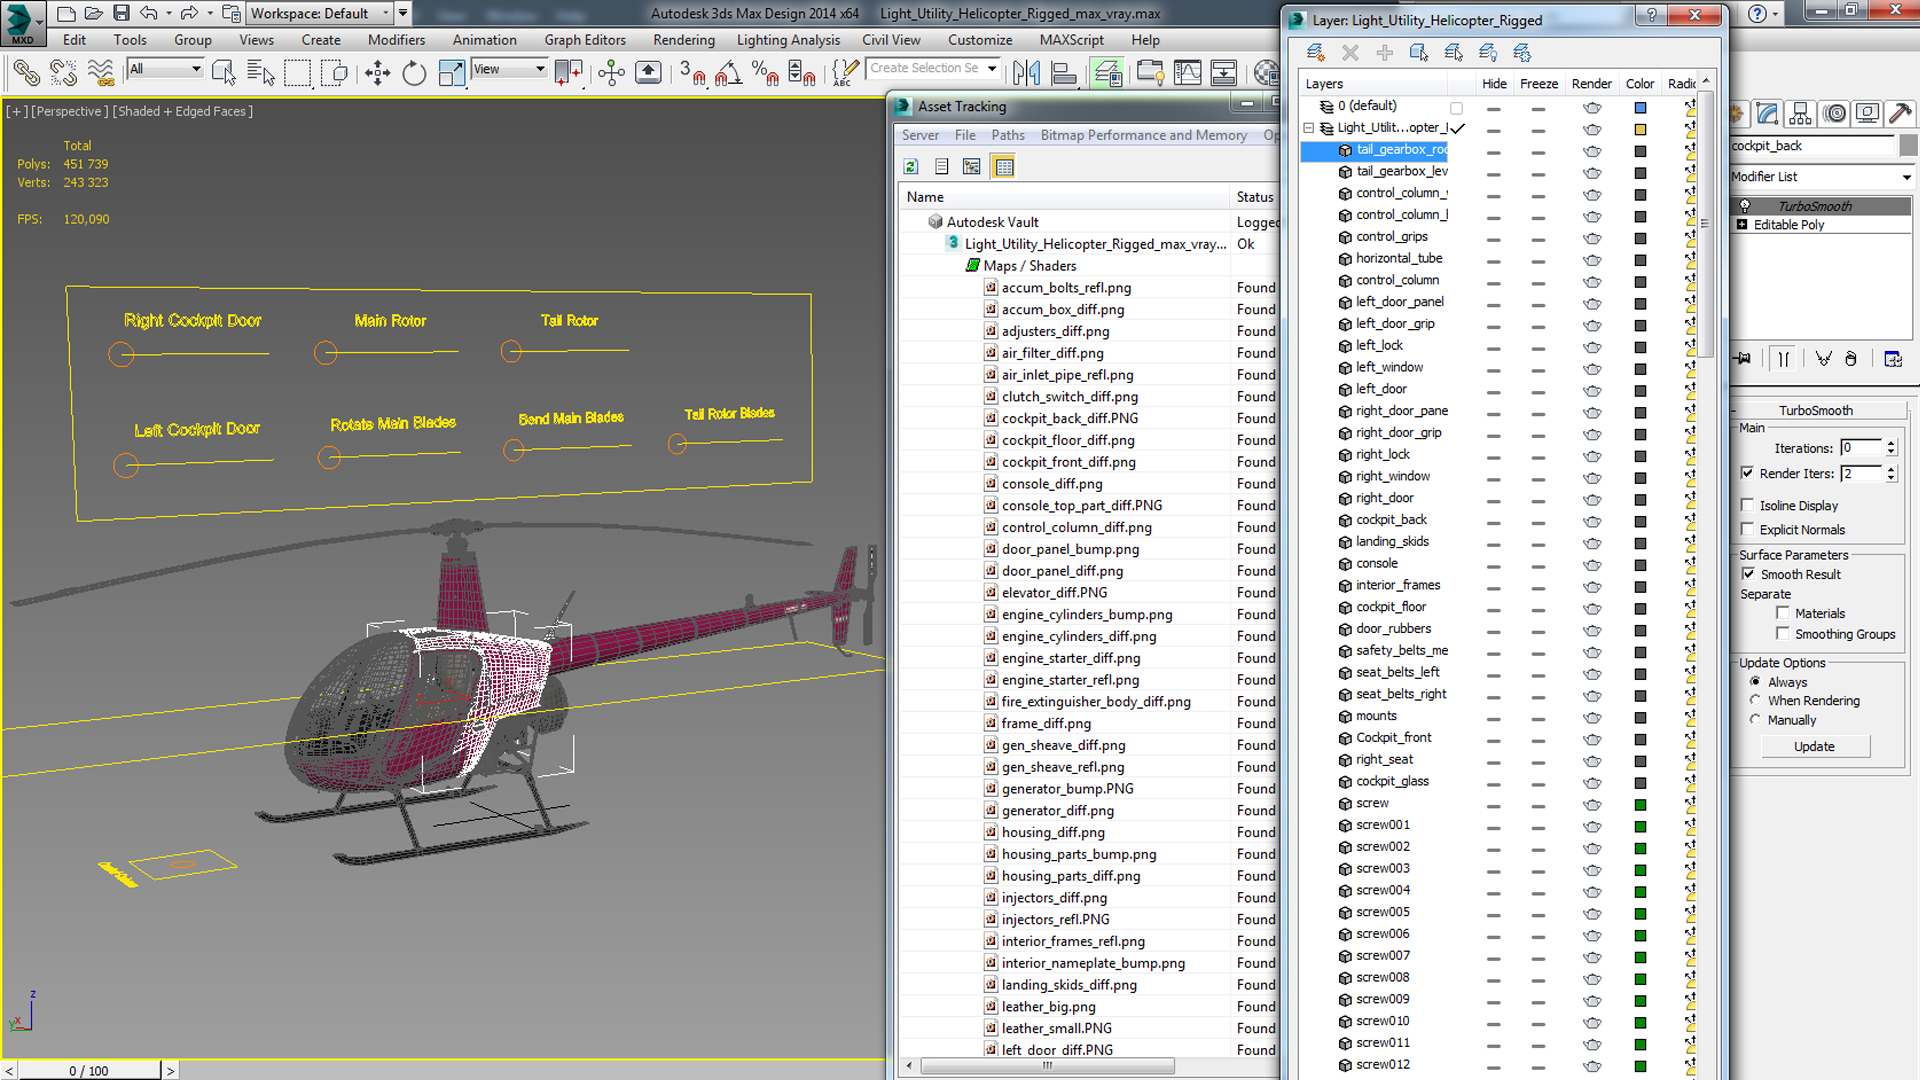
Task: Check Separate by Materials checkbox
Action: click(1782, 613)
